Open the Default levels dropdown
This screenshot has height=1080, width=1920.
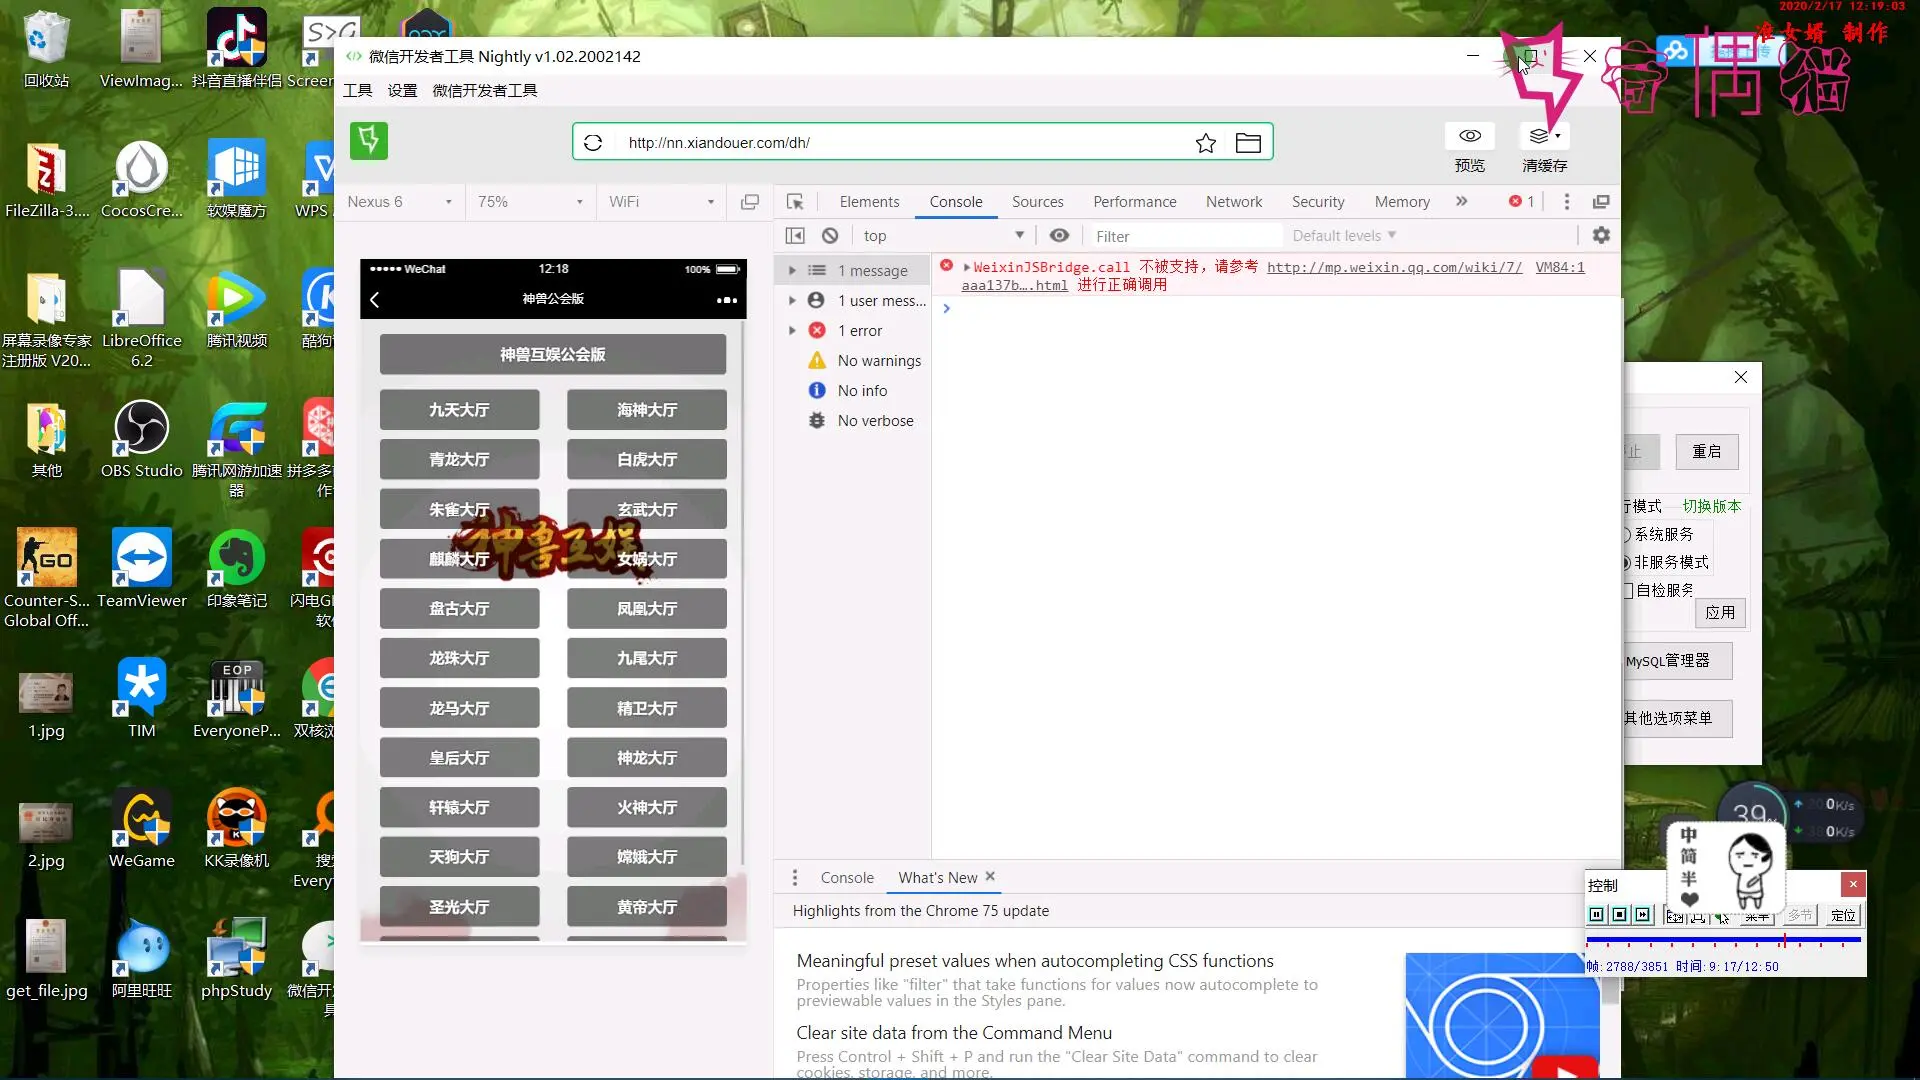point(1343,236)
